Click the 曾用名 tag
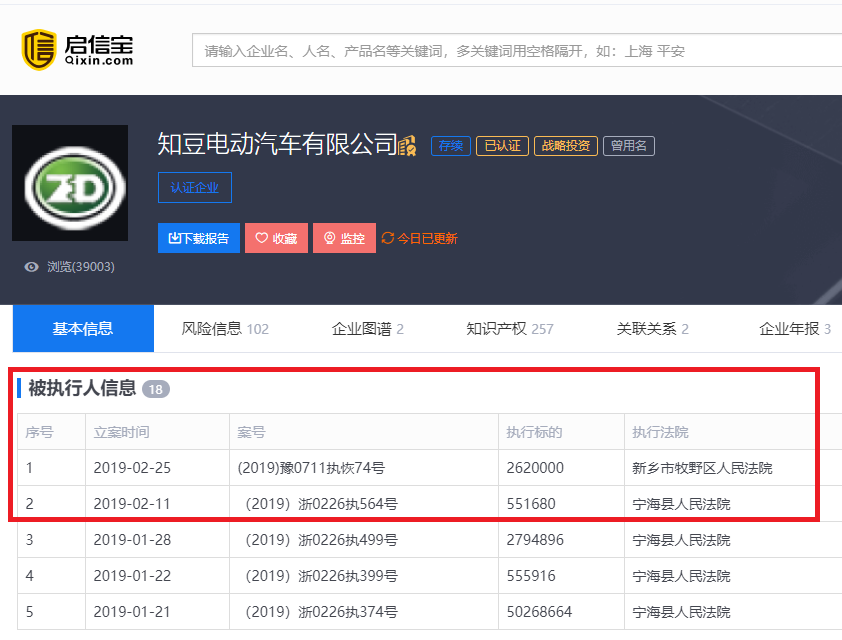842x640 pixels. (x=628, y=145)
